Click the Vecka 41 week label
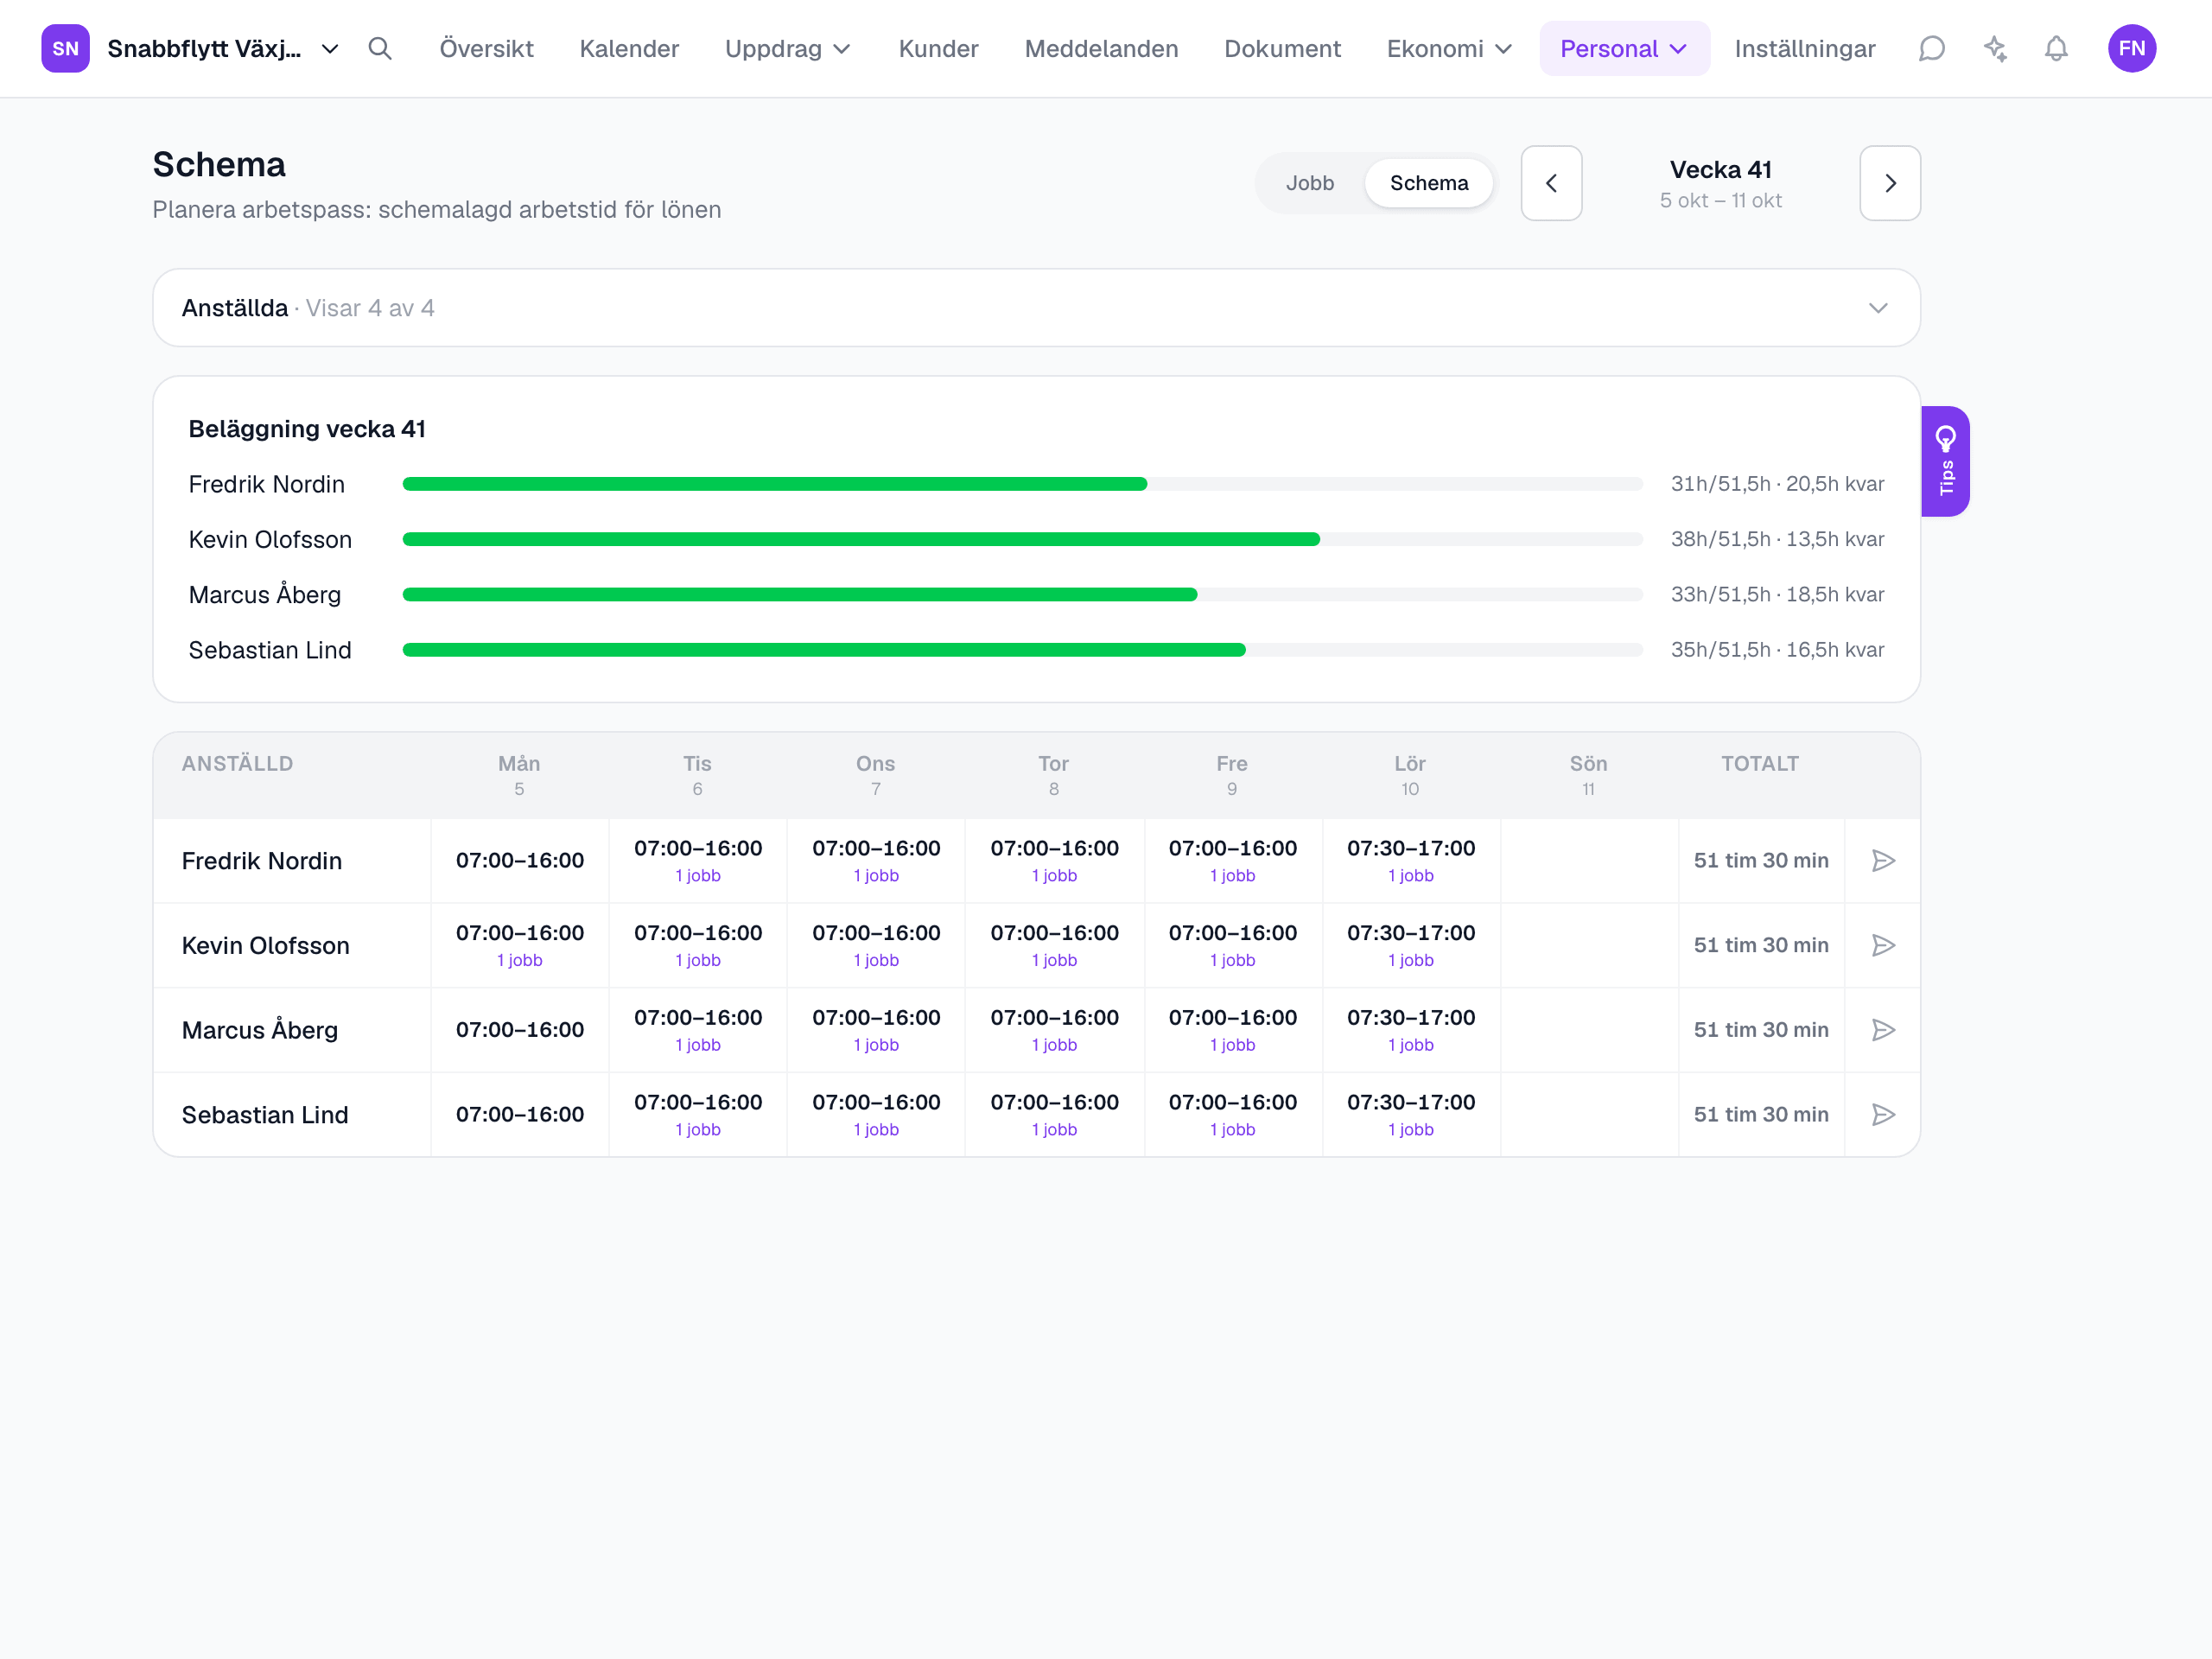This screenshot has height=1659, width=2212. pos(1720,170)
